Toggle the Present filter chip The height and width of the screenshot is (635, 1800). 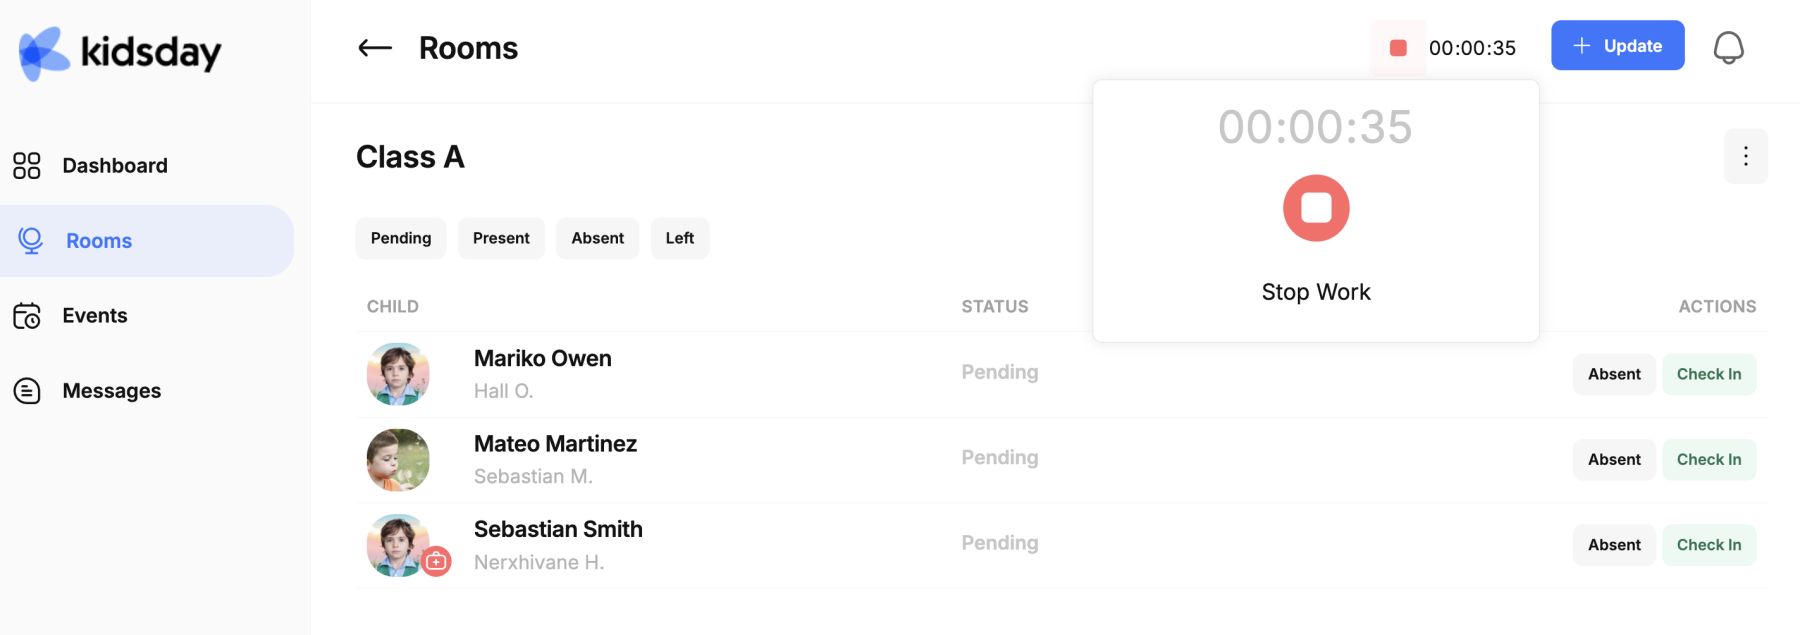[501, 238]
